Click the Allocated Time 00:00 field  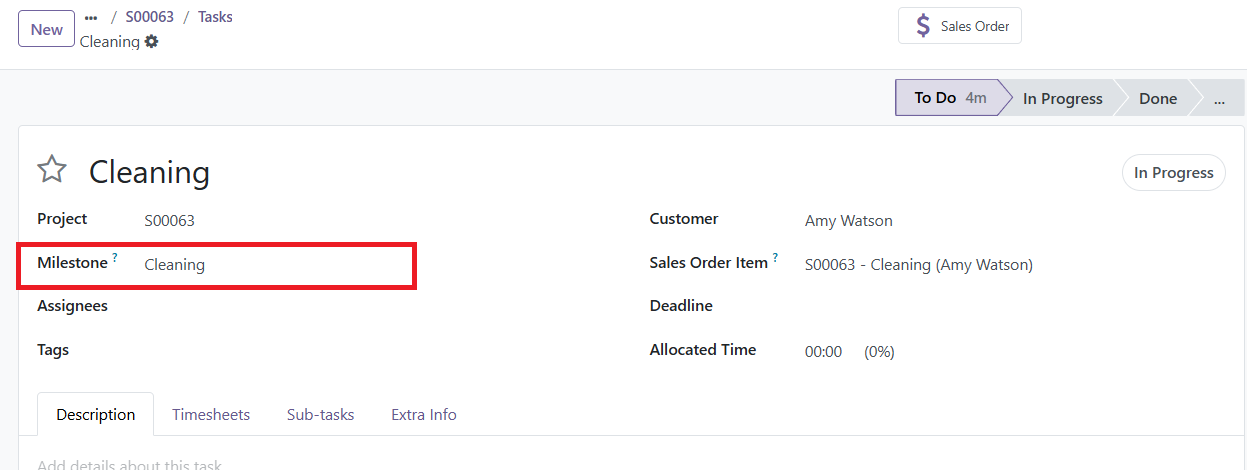(824, 352)
